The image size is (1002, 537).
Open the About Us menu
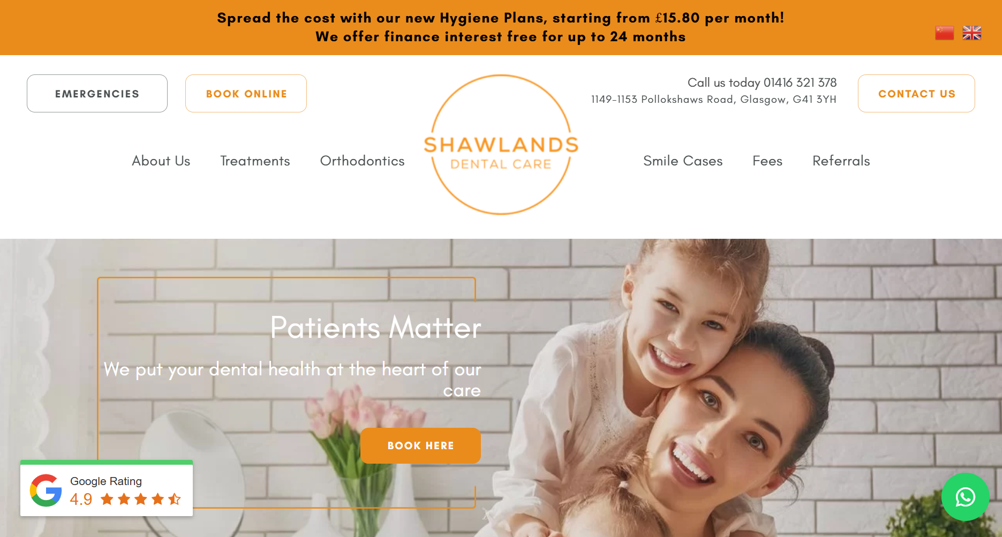161,161
